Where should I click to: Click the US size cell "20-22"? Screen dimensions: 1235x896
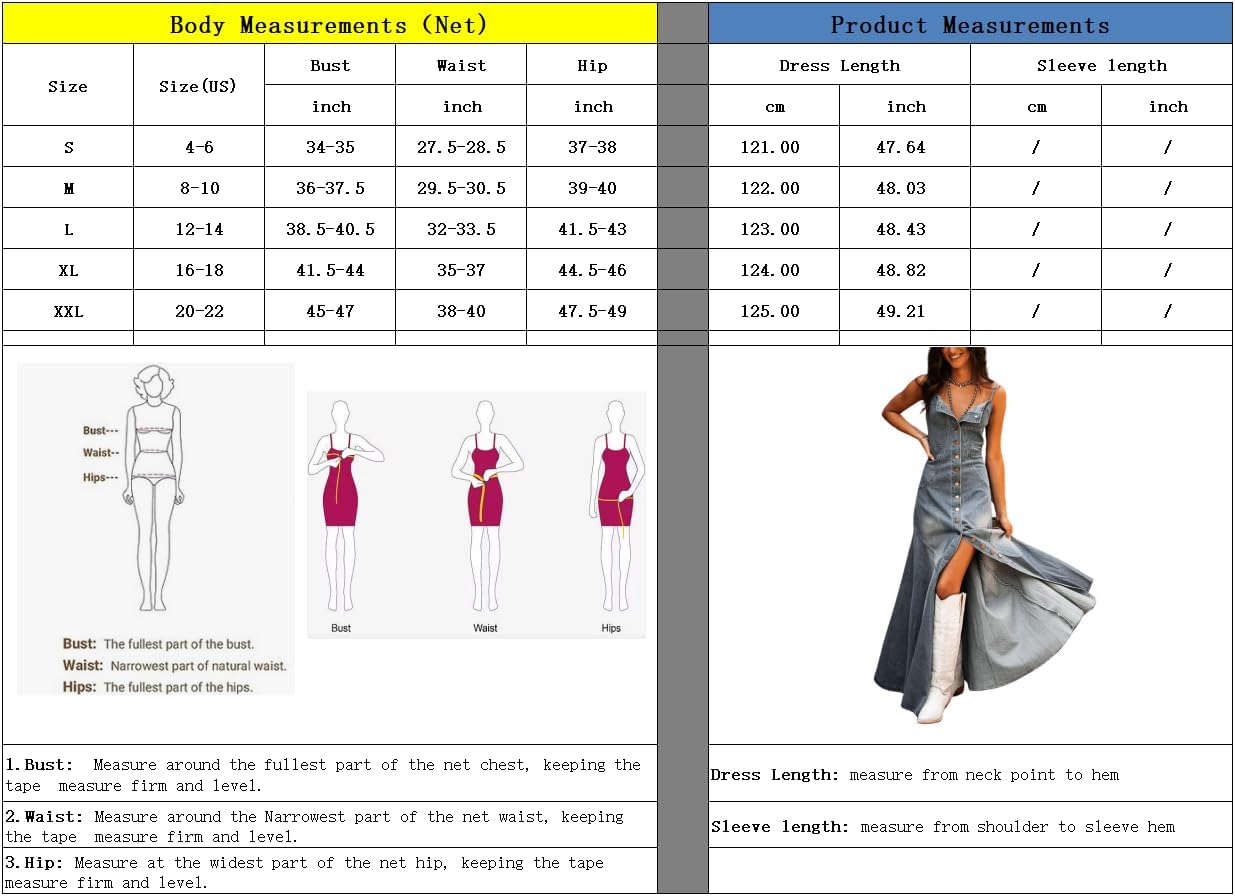tap(198, 311)
